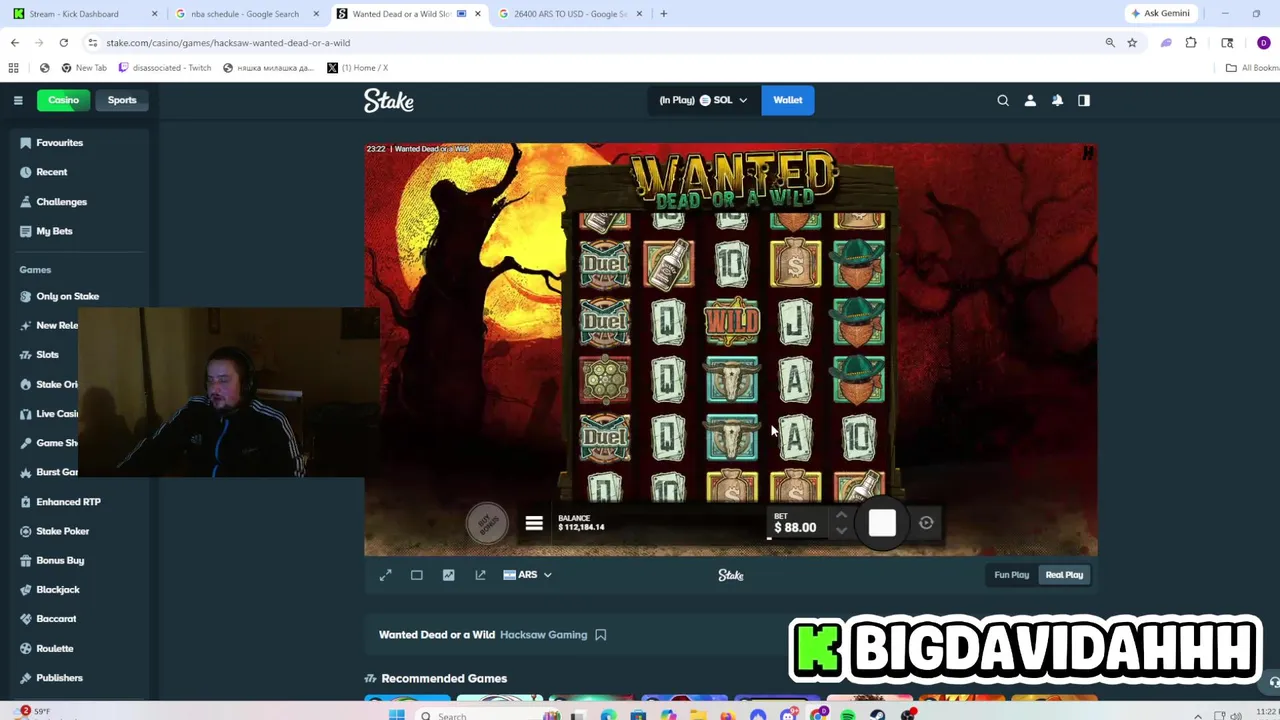
Task: Open Slots category in sidebar
Action: click(x=47, y=355)
